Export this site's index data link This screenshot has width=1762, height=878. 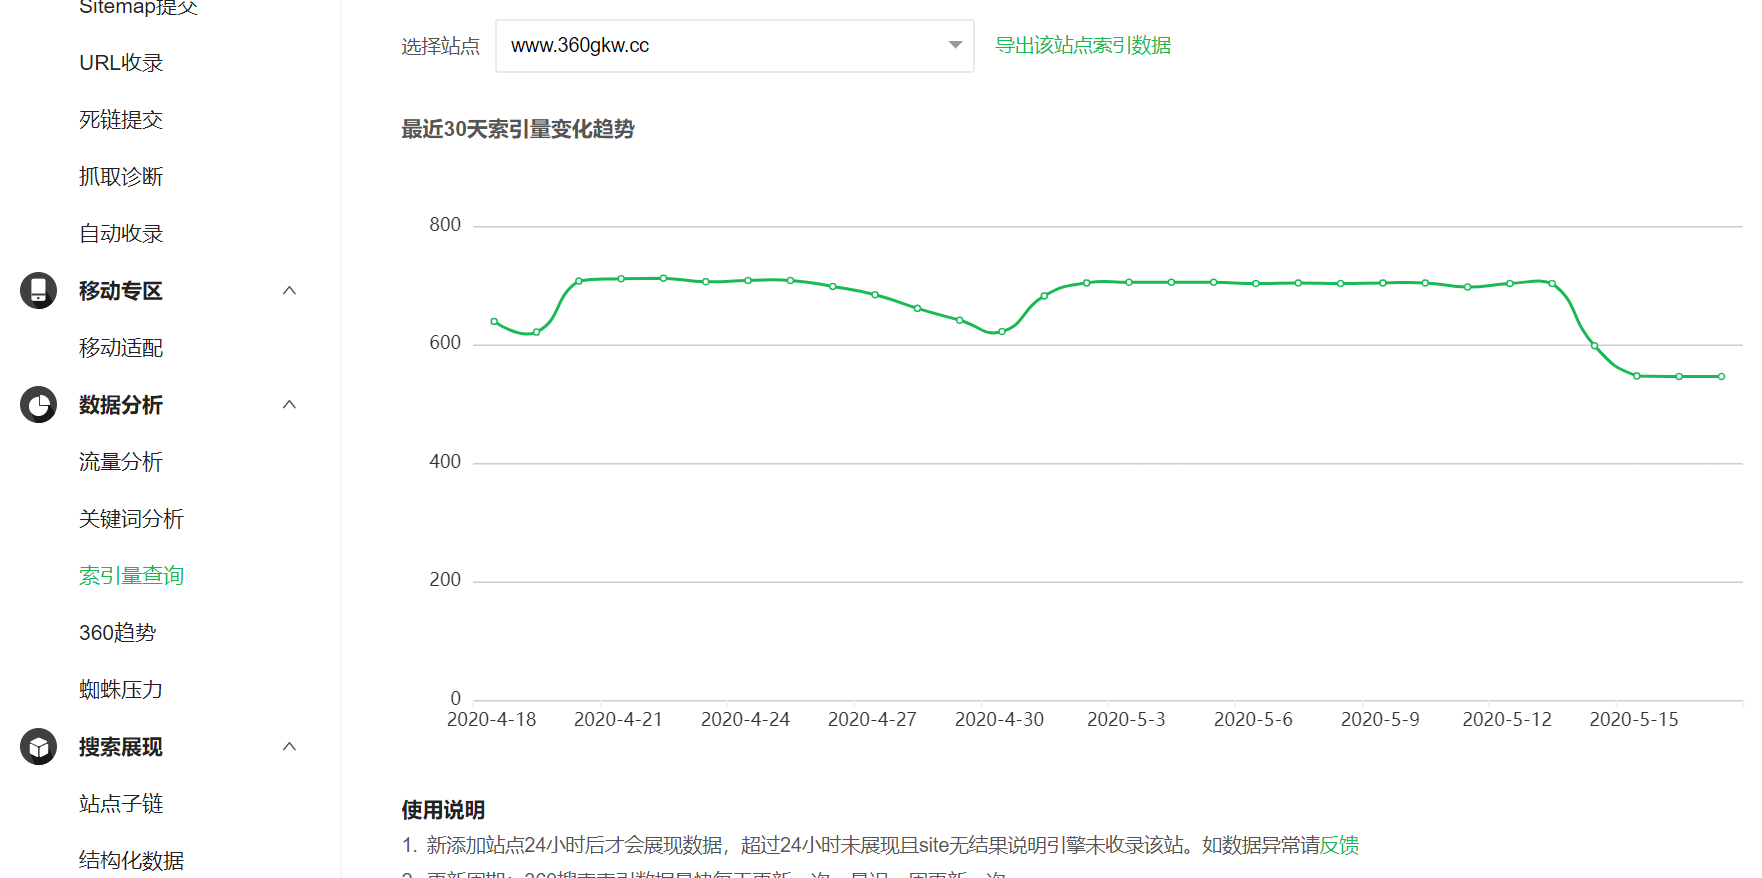[x=1082, y=46]
